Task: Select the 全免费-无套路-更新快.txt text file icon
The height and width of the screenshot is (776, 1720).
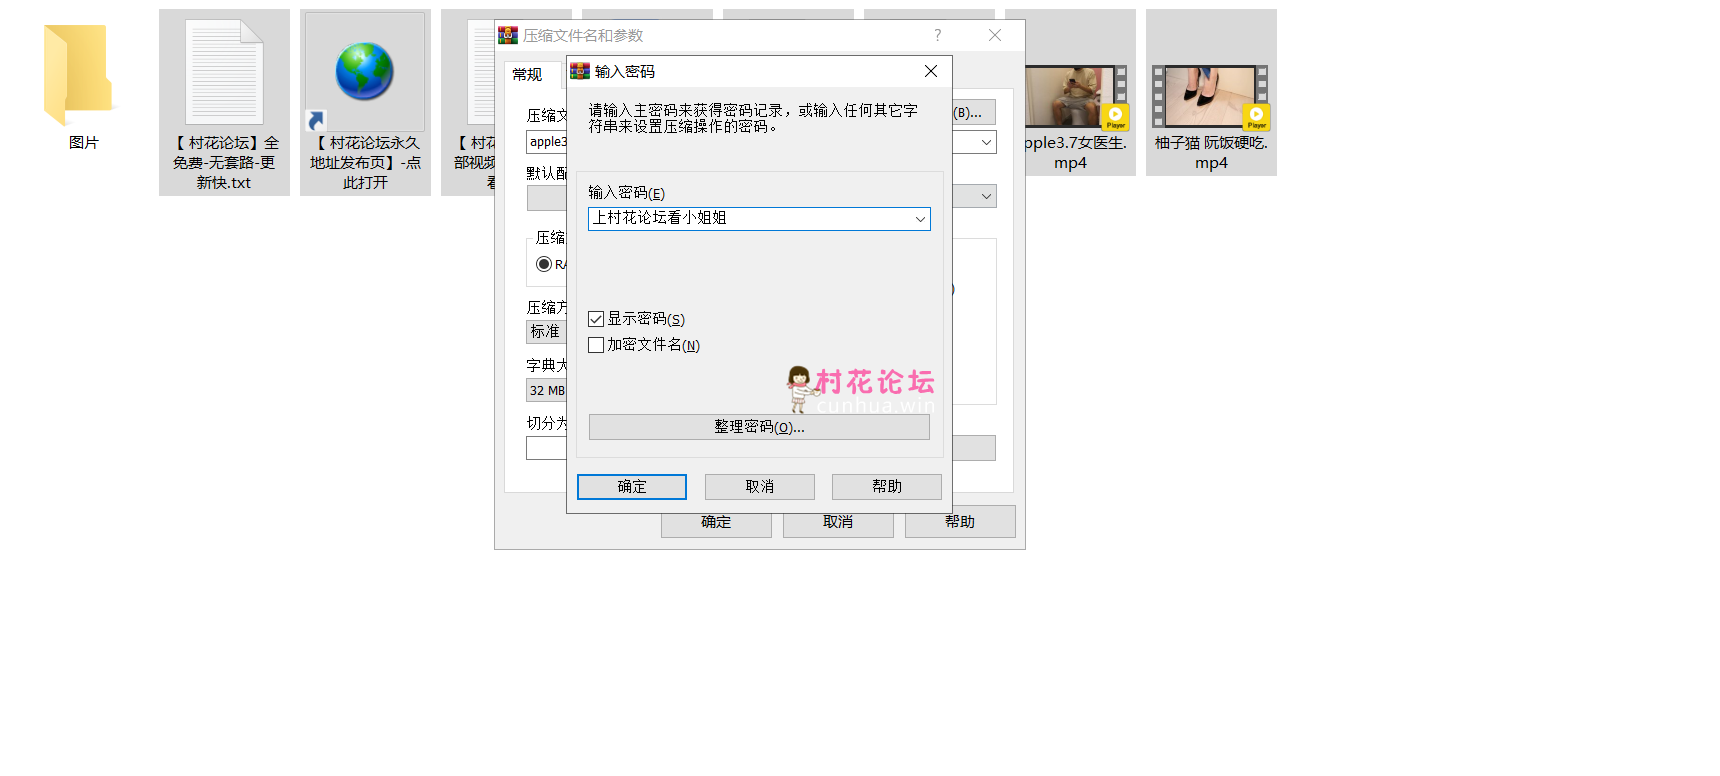Action: click(x=224, y=72)
